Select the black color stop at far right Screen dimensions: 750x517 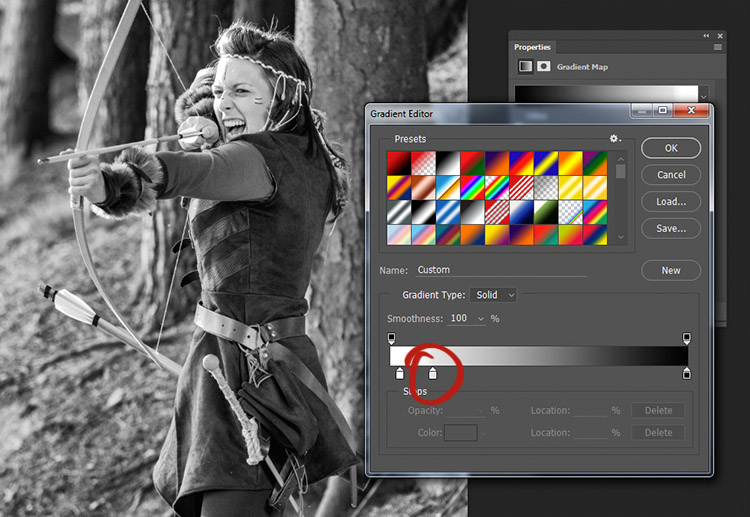tap(687, 374)
